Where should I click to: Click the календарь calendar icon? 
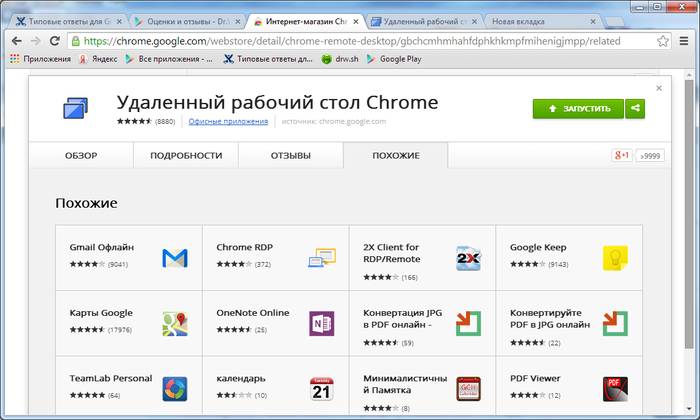pyautogui.click(x=321, y=389)
